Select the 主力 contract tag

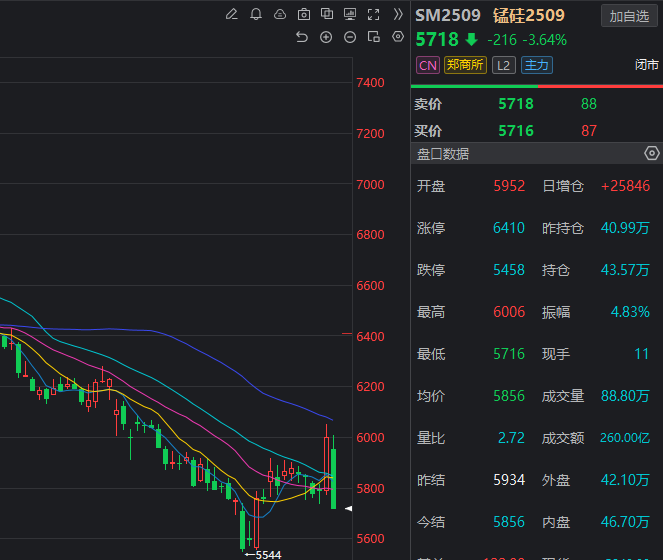point(537,65)
